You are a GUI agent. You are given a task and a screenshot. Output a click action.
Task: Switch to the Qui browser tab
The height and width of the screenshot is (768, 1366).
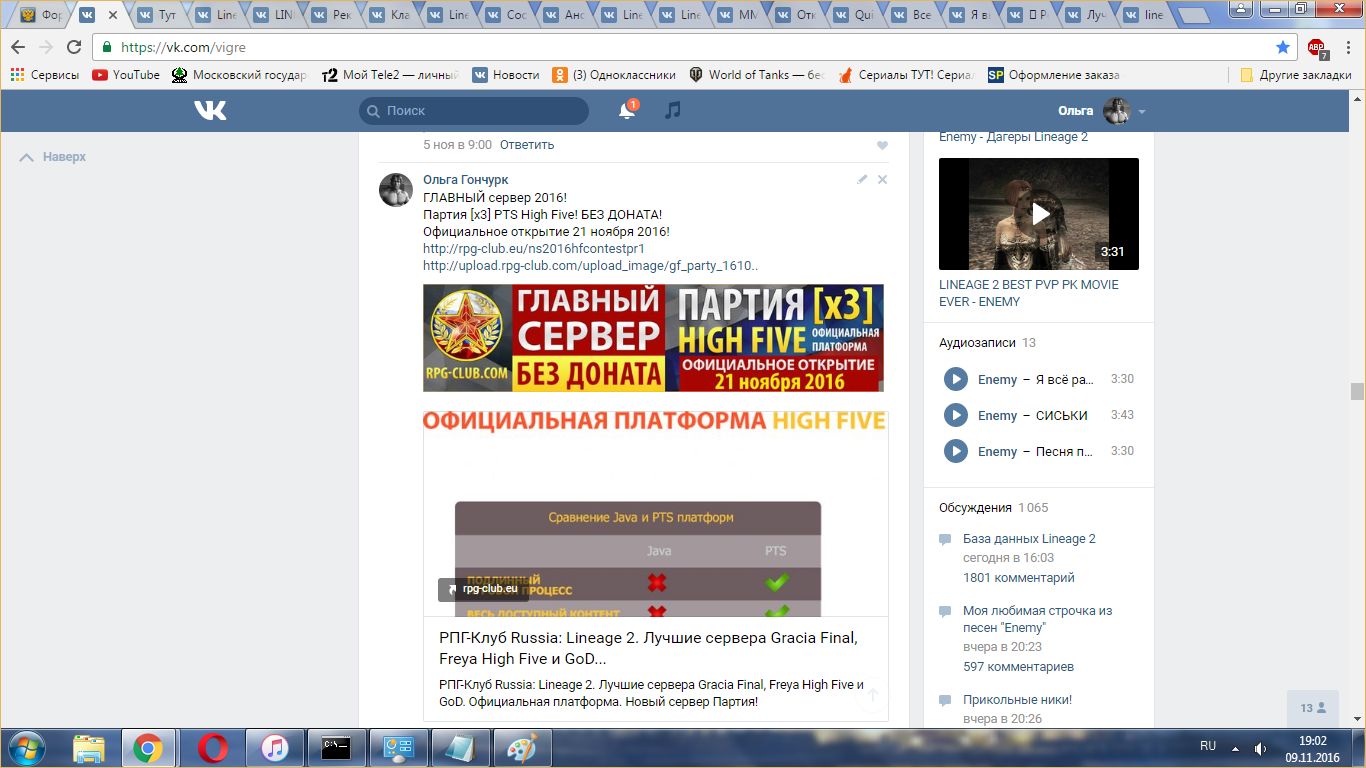(x=854, y=15)
